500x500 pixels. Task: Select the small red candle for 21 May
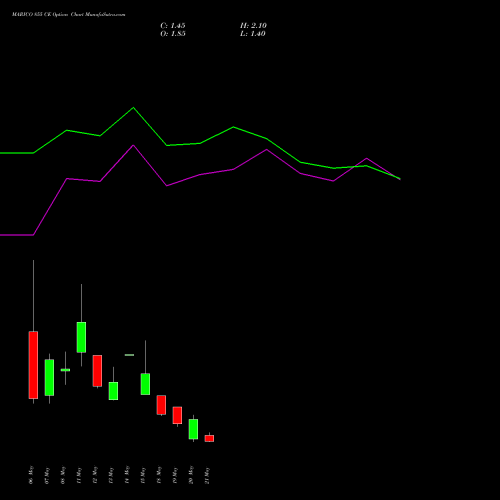(x=209, y=438)
